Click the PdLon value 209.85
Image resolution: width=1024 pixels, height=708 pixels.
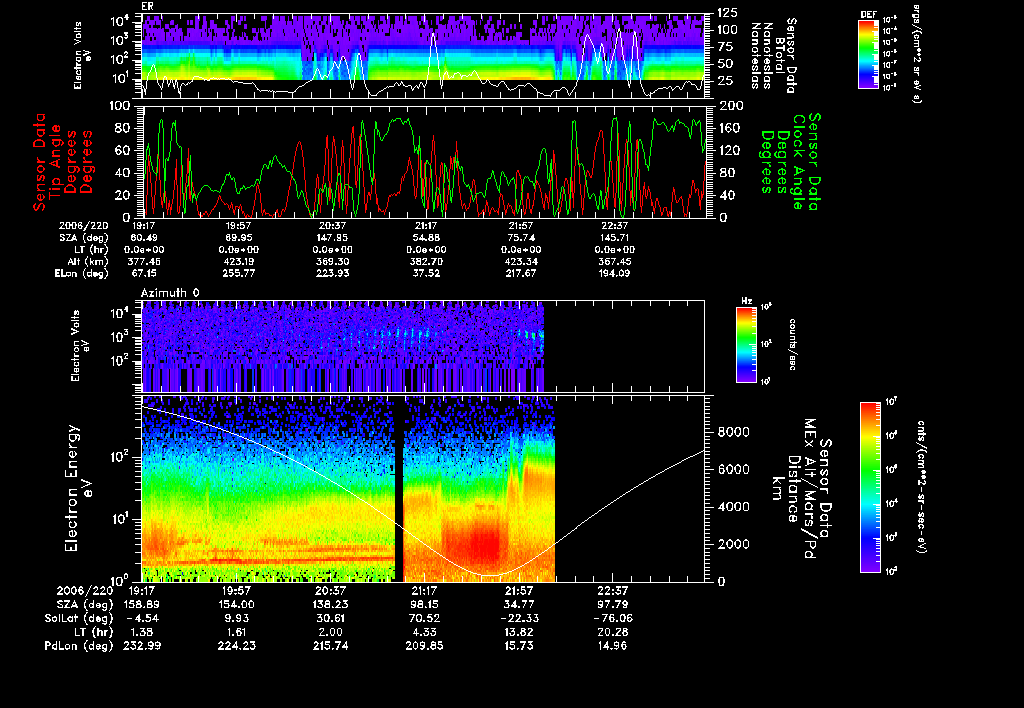point(424,646)
